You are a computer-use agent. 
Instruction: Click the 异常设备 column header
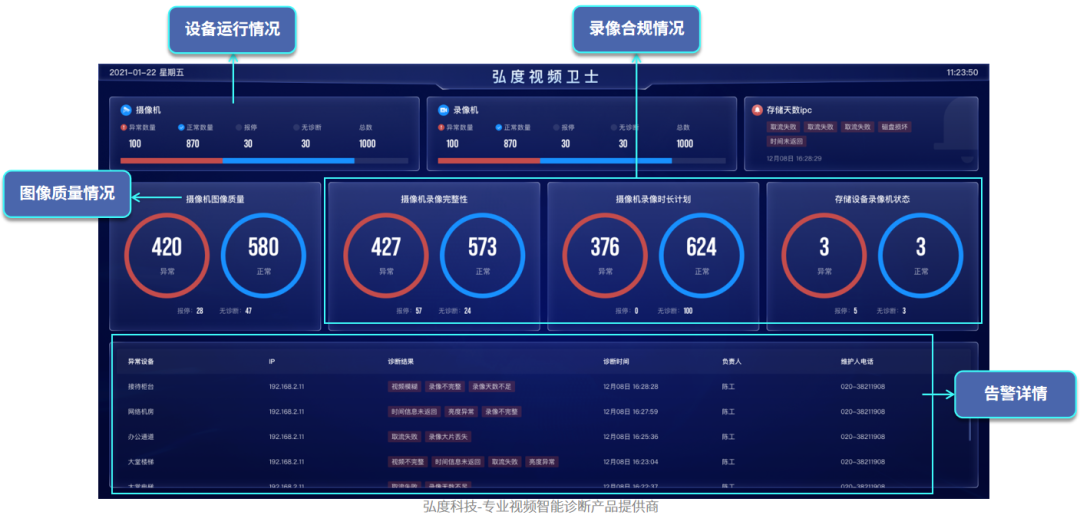point(141,361)
